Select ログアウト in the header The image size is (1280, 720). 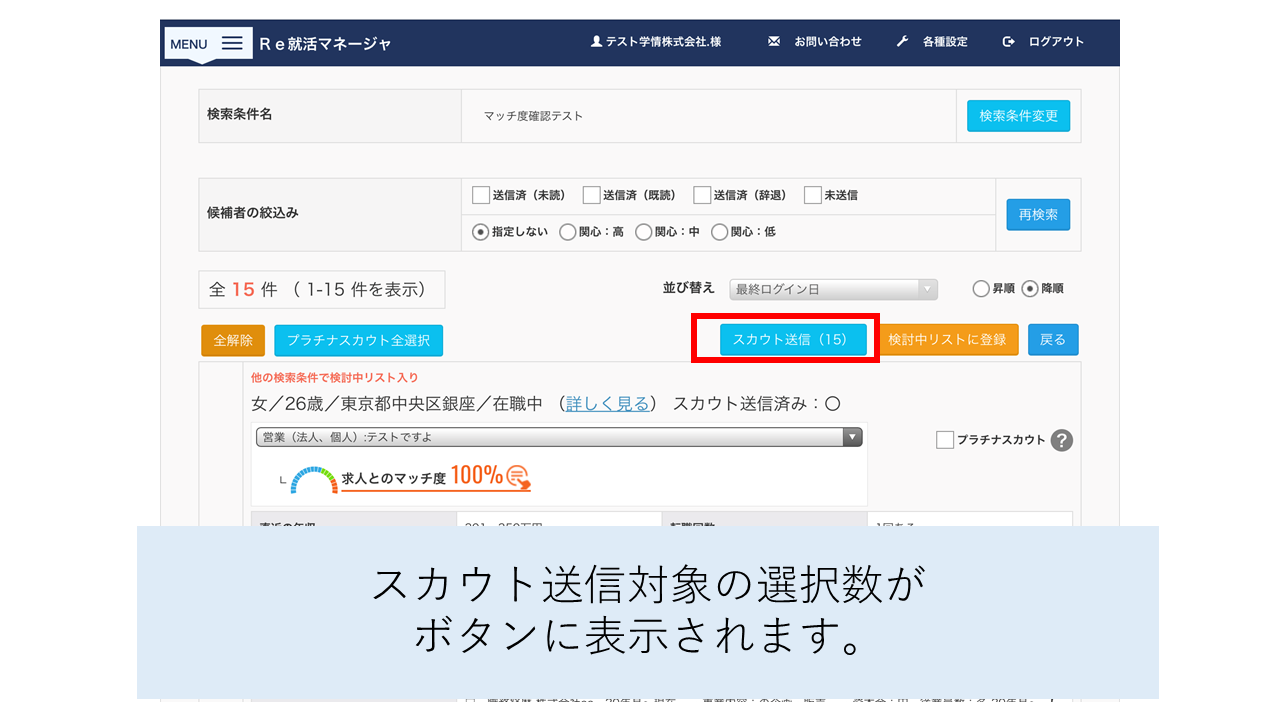tap(1056, 42)
